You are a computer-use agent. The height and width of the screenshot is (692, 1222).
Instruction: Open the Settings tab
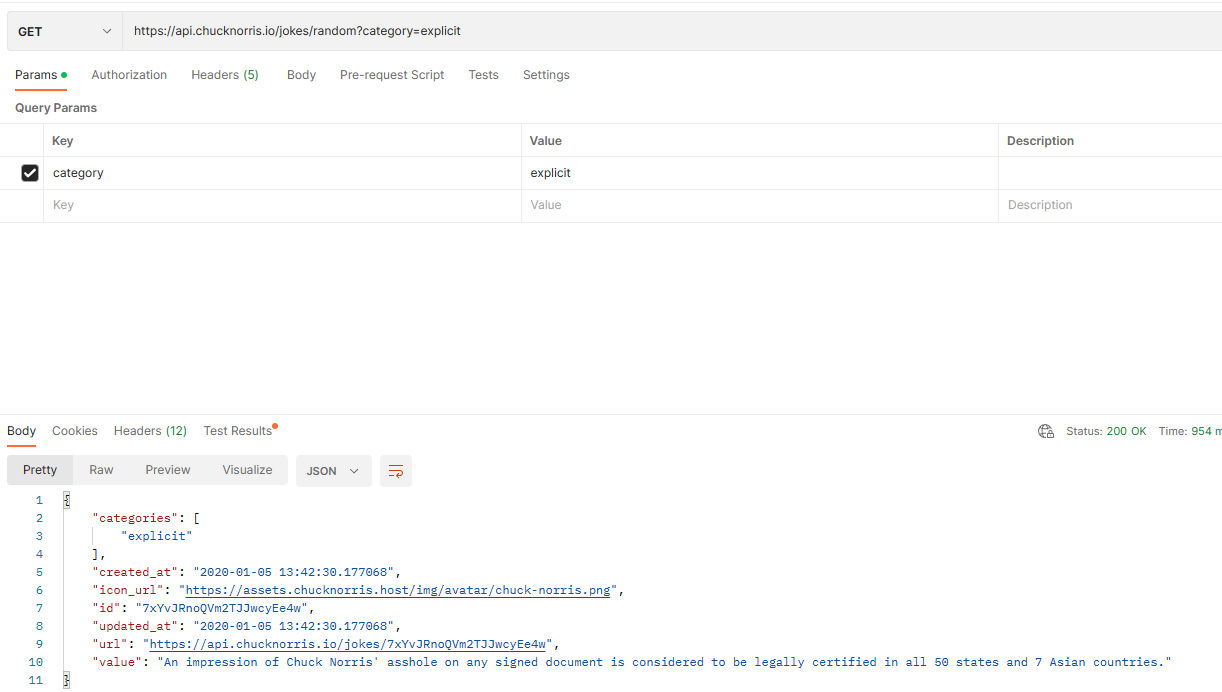coord(546,75)
